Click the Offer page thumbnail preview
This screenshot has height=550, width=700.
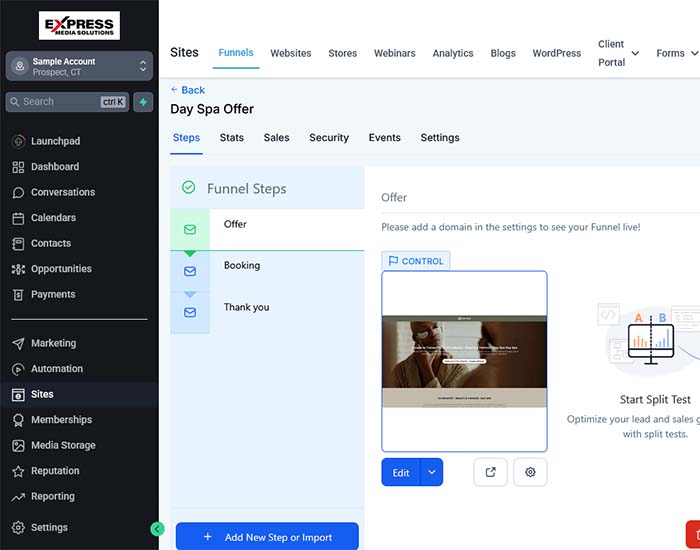pyautogui.click(x=464, y=361)
